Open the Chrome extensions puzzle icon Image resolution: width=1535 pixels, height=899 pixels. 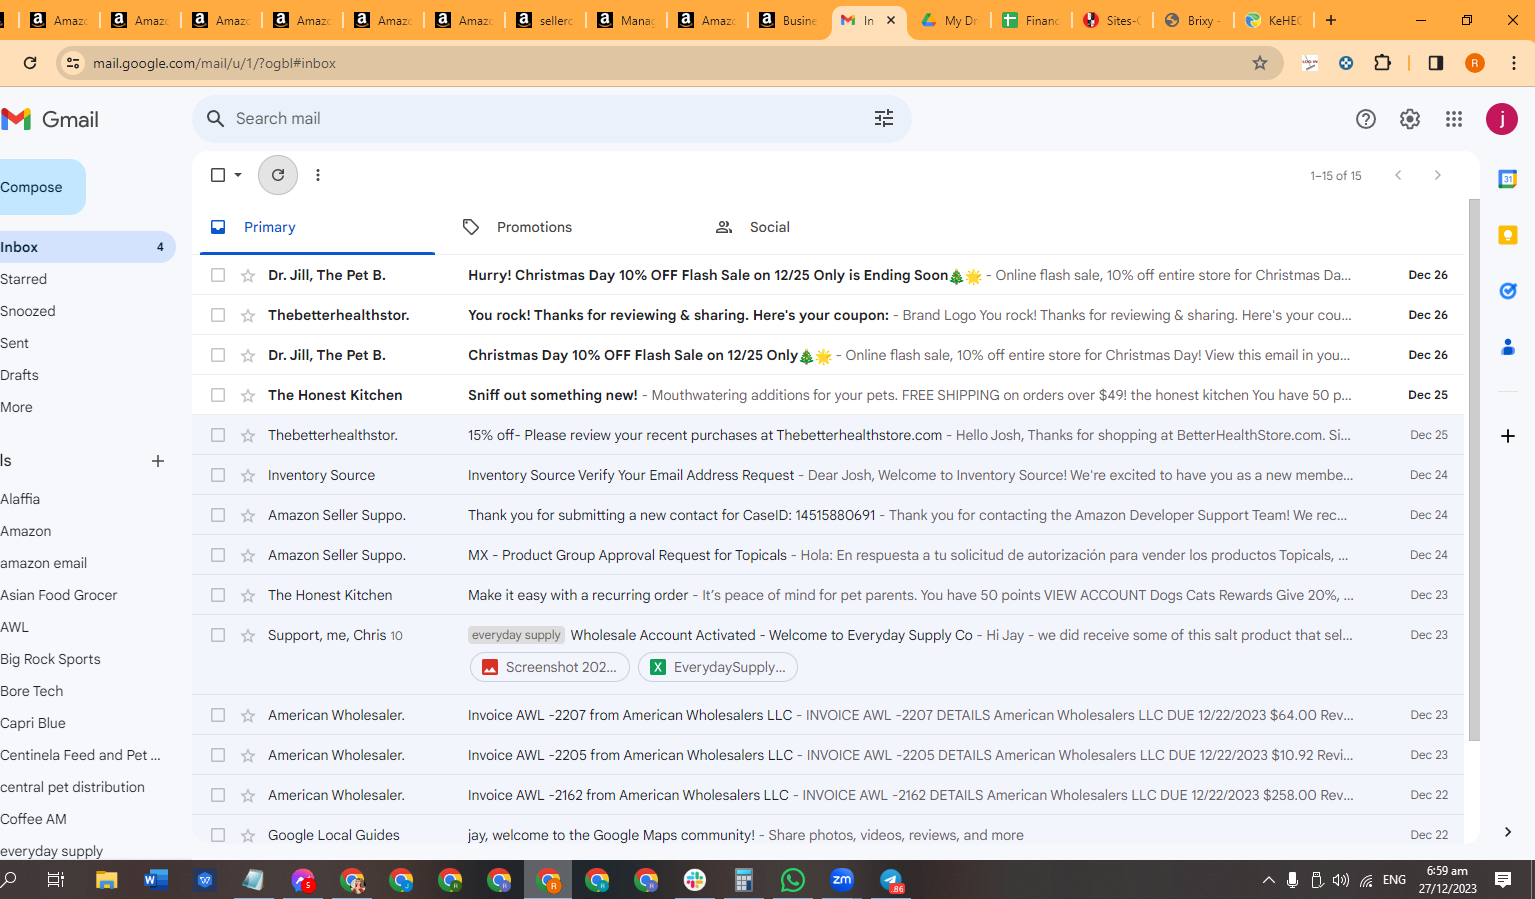click(x=1383, y=63)
